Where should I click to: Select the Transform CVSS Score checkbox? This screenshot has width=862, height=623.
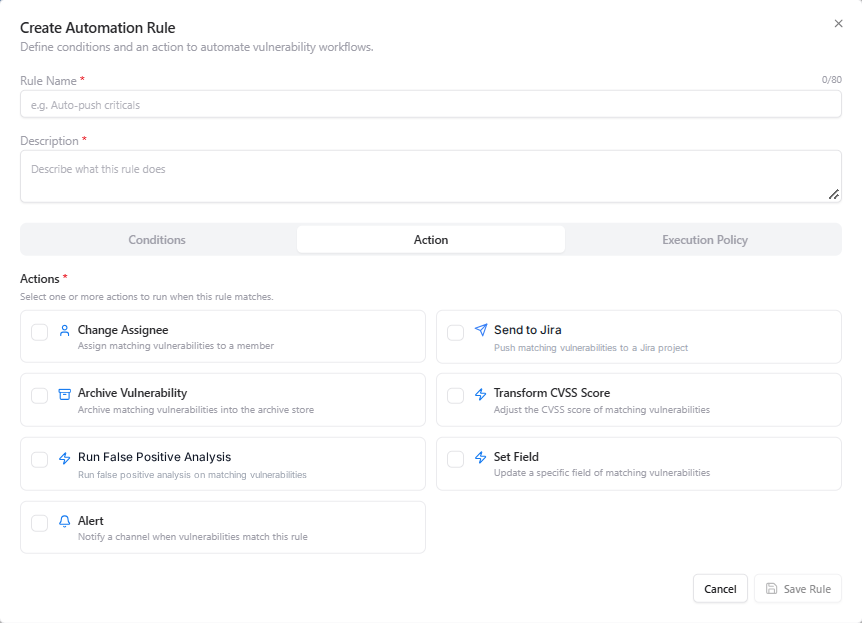click(455, 395)
